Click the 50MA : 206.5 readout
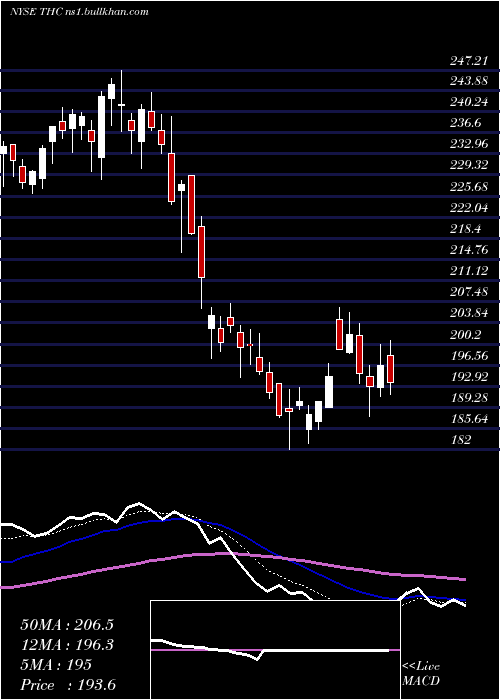This screenshot has height=700, width=500. (x=67, y=625)
